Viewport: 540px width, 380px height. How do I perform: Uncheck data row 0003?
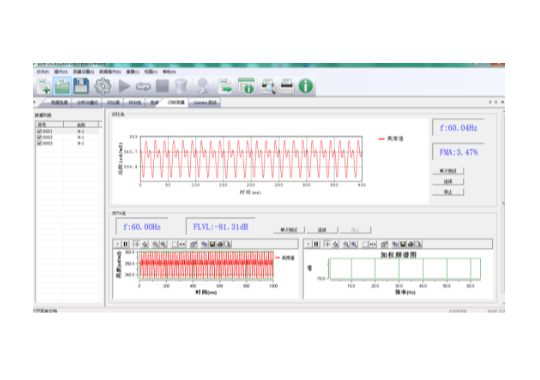[x=39, y=143]
